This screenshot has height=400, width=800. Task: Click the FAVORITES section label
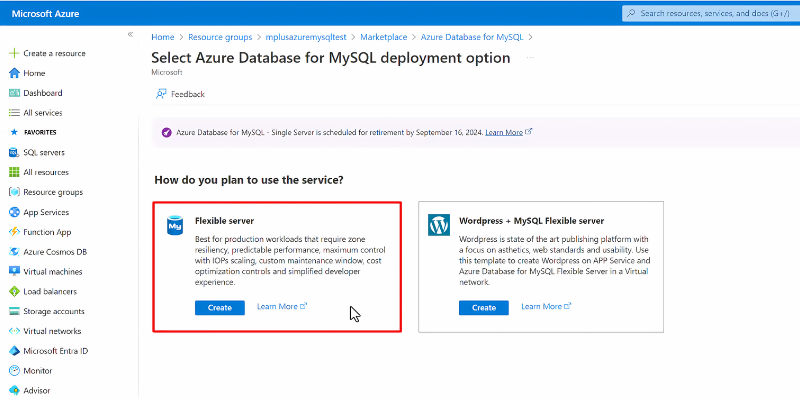pyautogui.click(x=40, y=132)
